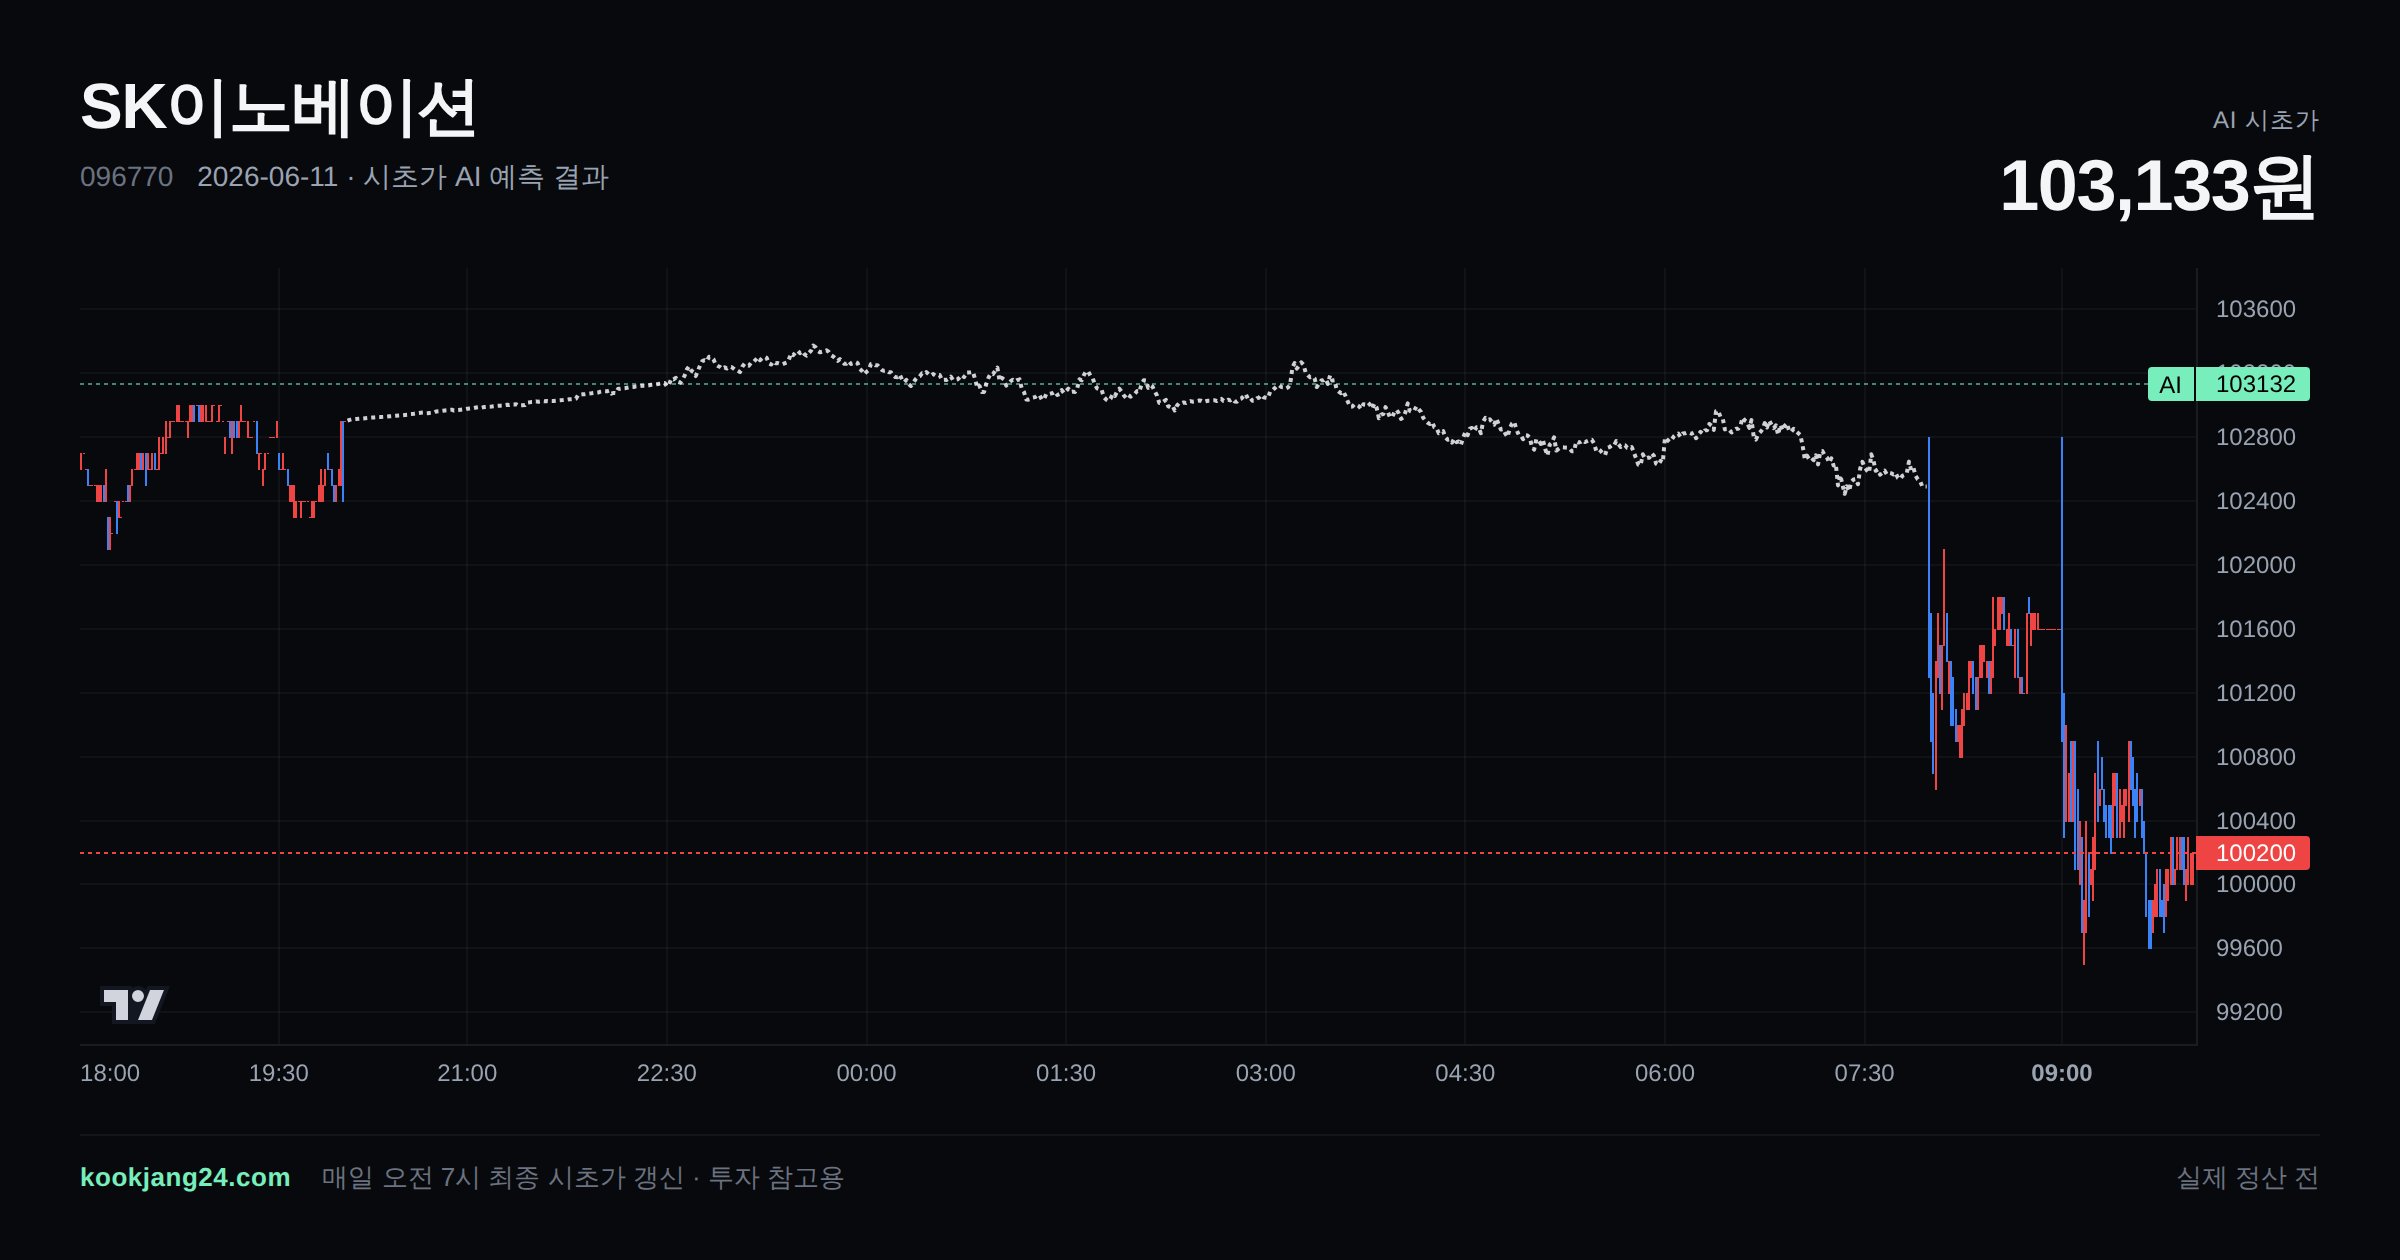This screenshot has height=1260, width=2400.
Task: Select the 18:00 time axis label
Action: pyautogui.click(x=110, y=1073)
